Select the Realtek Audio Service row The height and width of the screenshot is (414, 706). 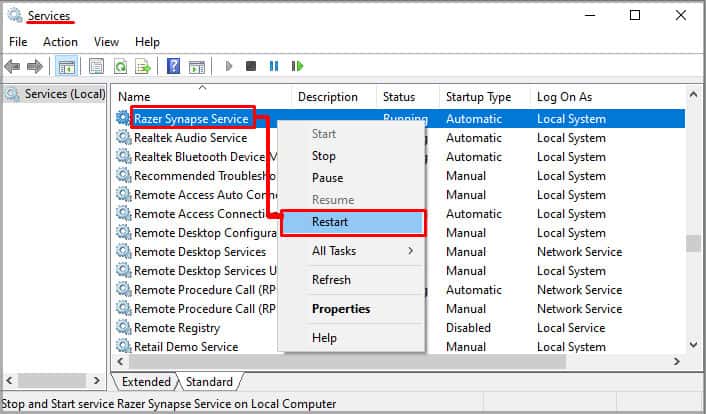(x=400, y=138)
